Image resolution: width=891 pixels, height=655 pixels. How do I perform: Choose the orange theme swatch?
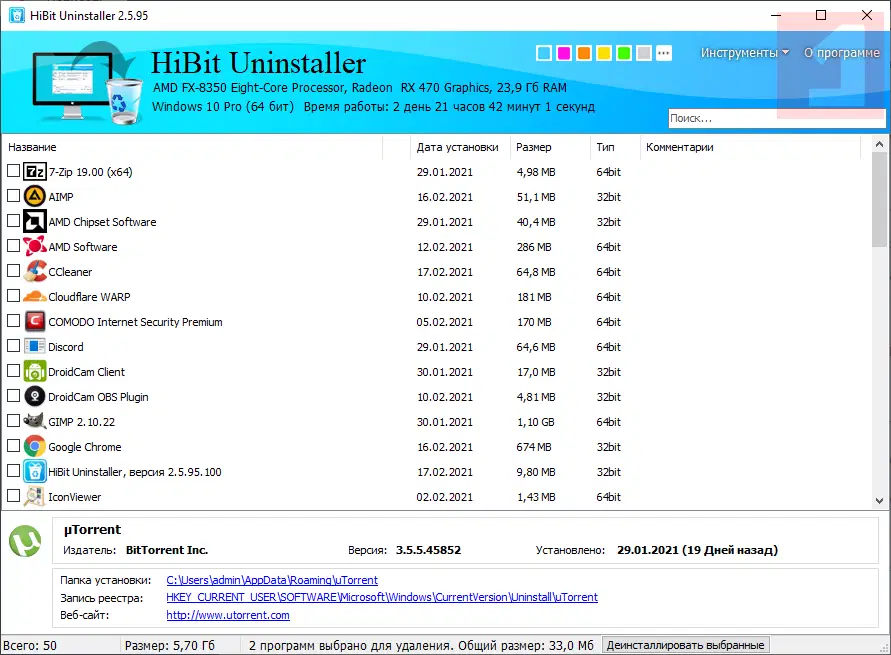click(x=584, y=53)
